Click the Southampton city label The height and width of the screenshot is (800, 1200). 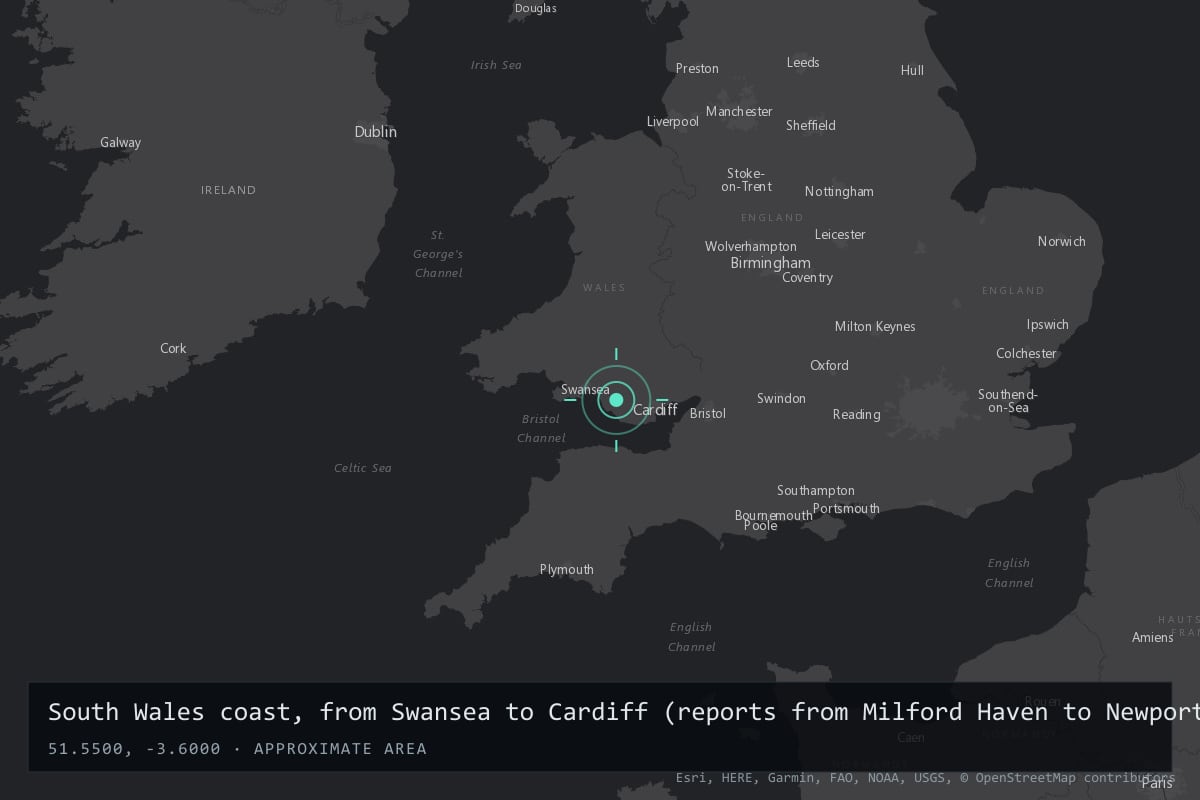click(x=816, y=490)
